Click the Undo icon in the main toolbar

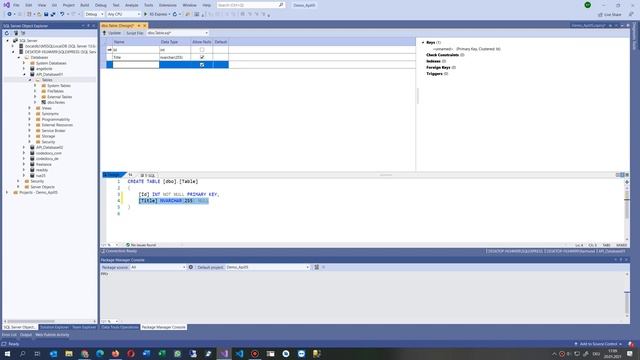(62, 14)
